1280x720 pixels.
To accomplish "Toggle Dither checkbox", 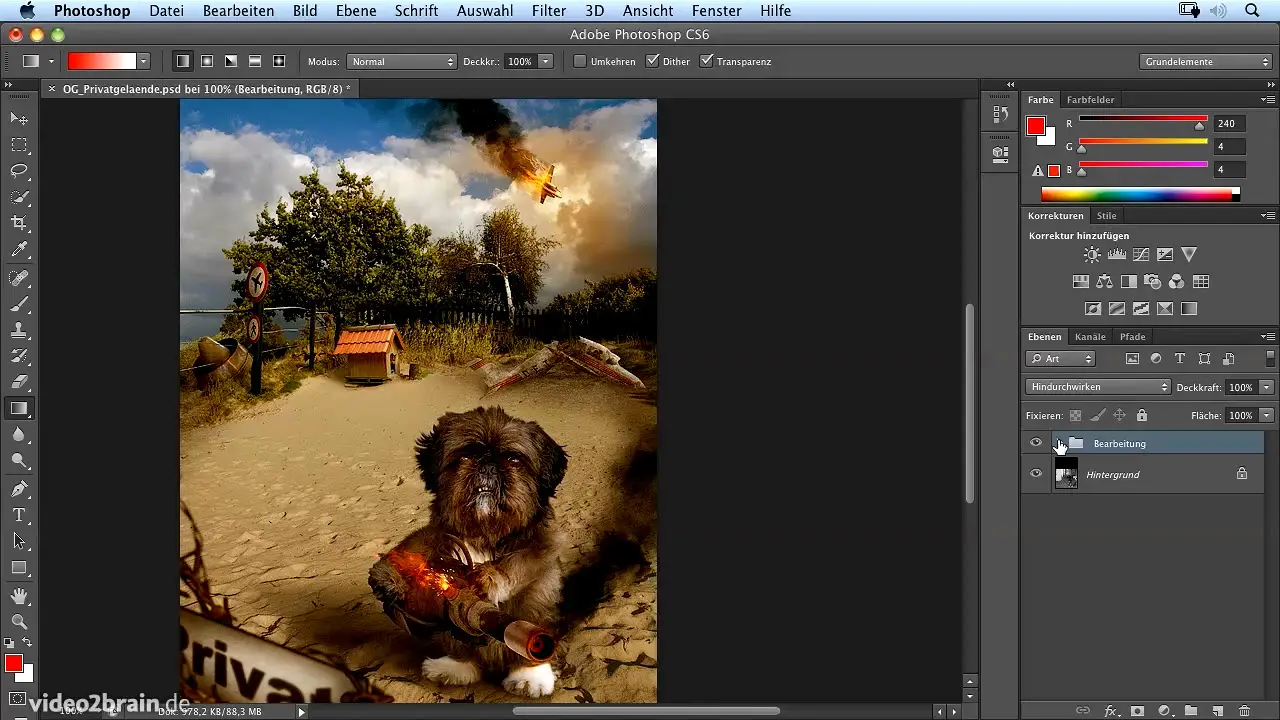I will 653,61.
